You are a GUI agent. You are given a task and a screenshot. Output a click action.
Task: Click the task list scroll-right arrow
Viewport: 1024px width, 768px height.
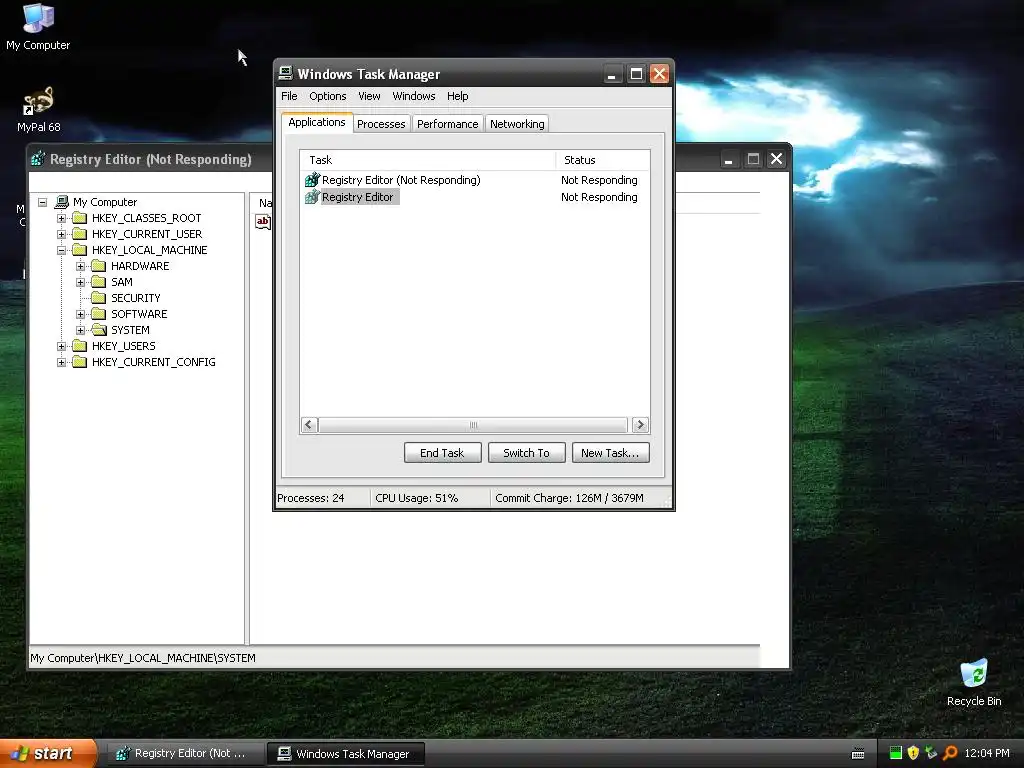[641, 425]
